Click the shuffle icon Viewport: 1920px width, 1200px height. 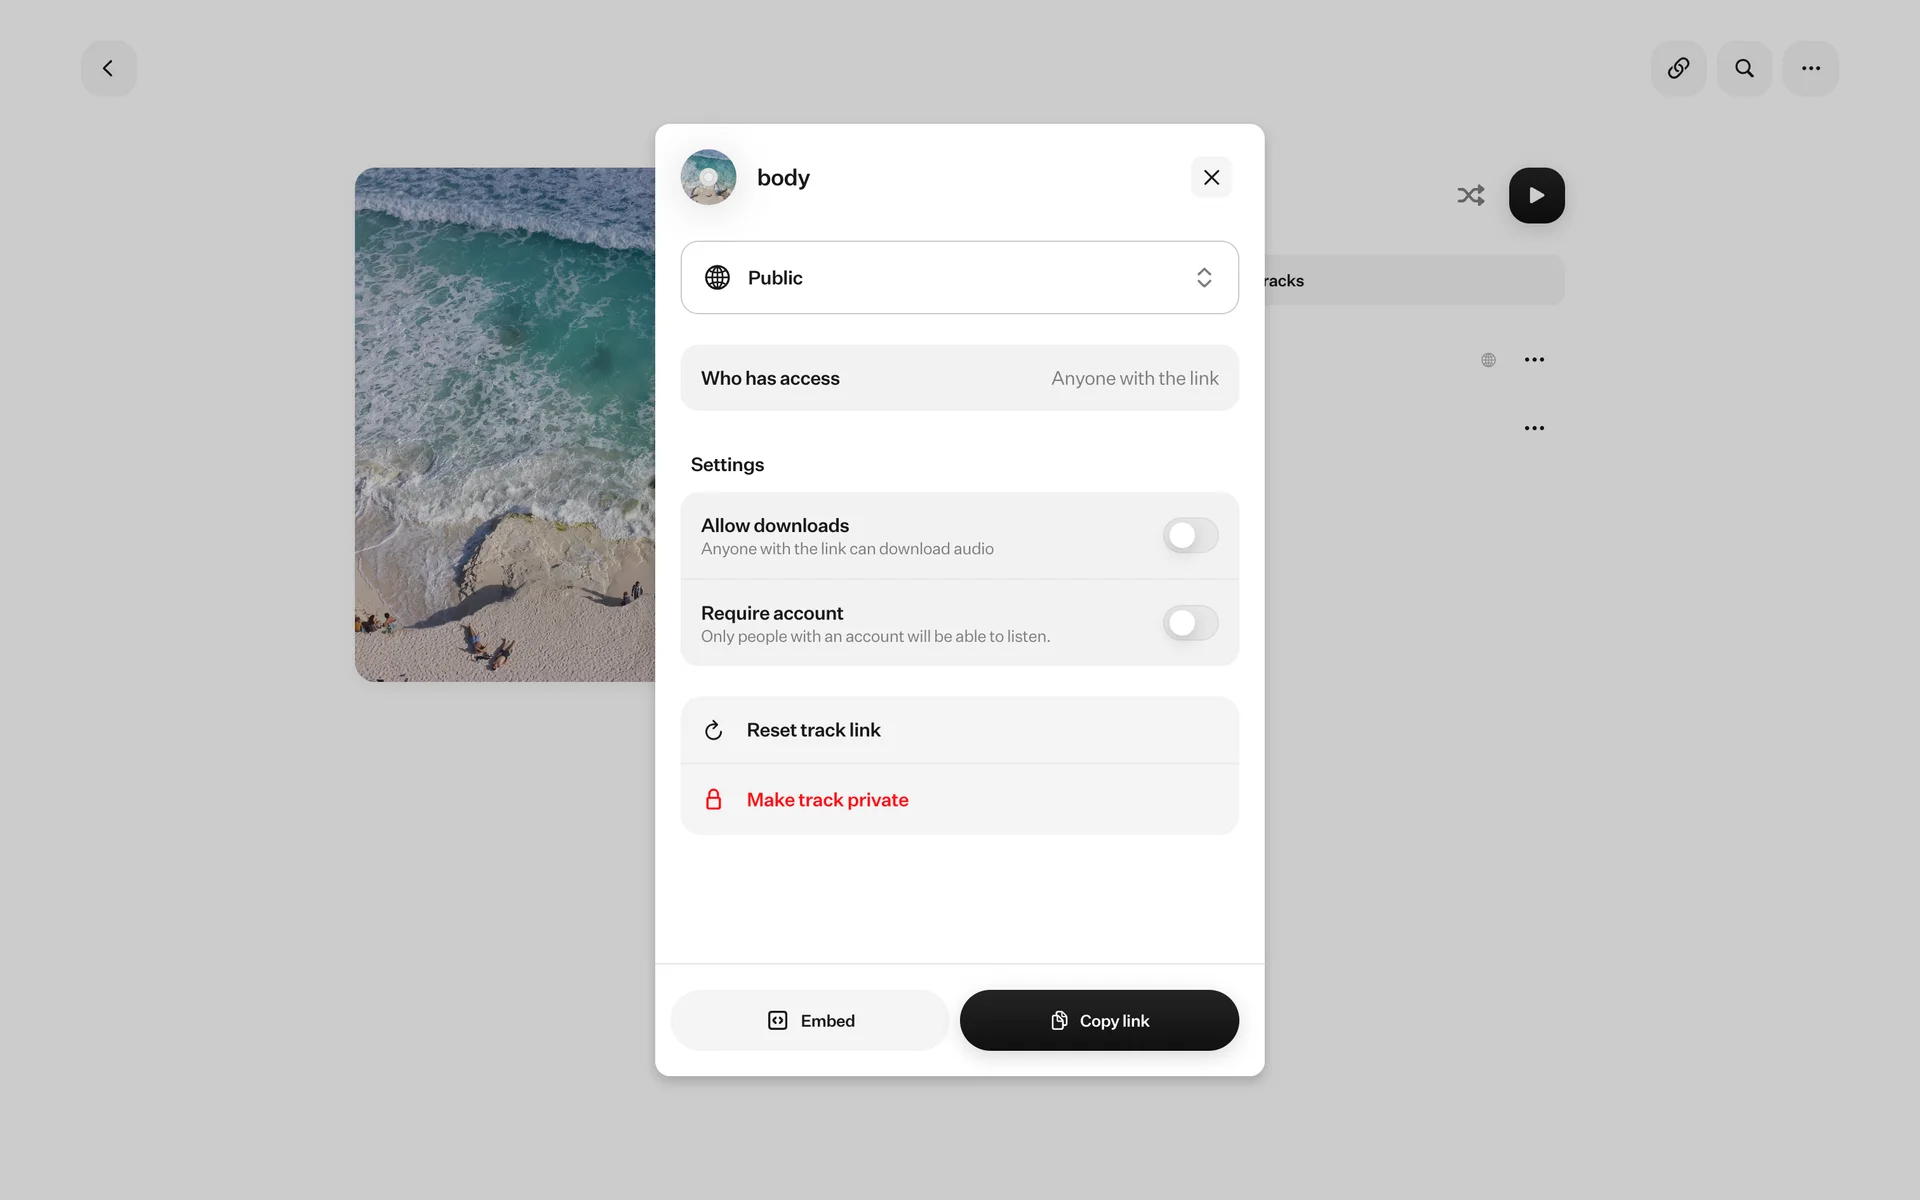pyautogui.click(x=1470, y=195)
